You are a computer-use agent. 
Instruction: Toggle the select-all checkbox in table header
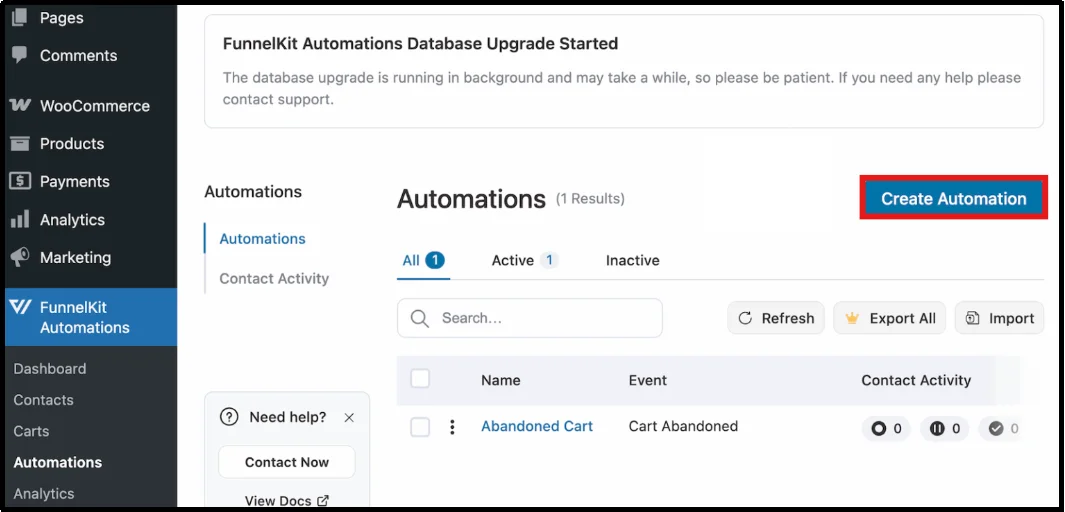[420, 379]
